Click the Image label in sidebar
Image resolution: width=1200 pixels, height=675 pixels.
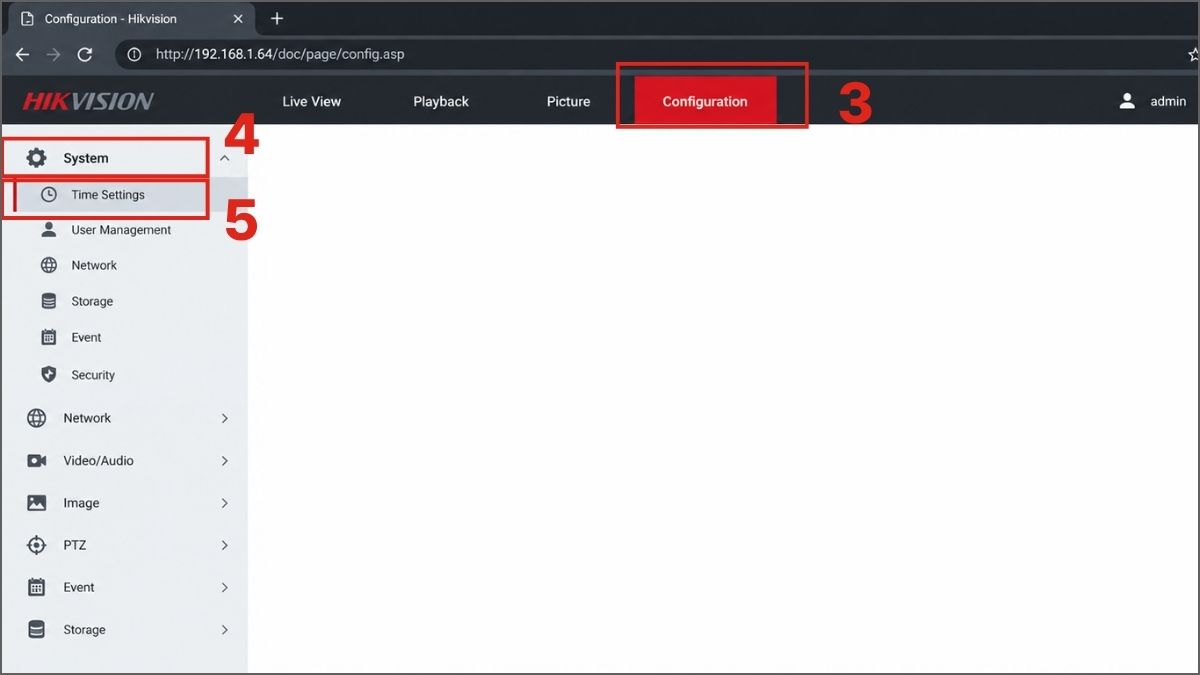(81, 503)
